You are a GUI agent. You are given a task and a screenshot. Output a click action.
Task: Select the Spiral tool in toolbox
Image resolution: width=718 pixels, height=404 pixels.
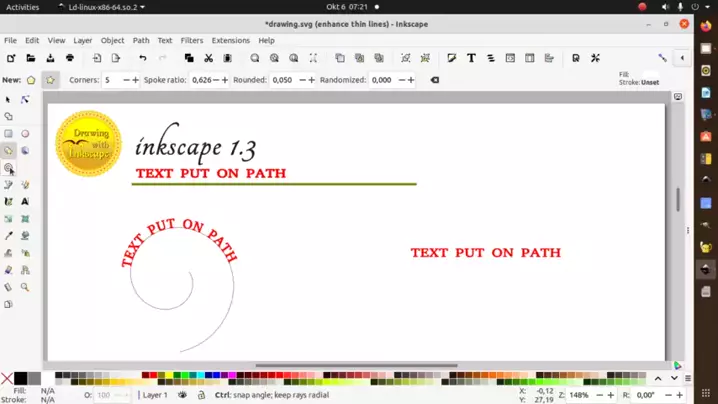(x=8, y=168)
